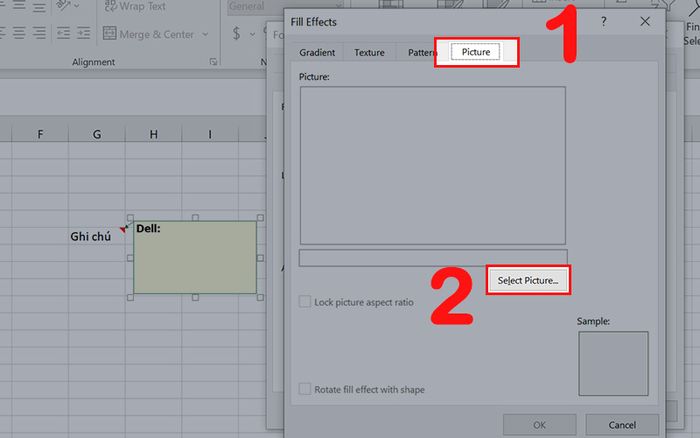Switch to the Pattern tab
The height and width of the screenshot is (438, 700).
coord(421,52)
